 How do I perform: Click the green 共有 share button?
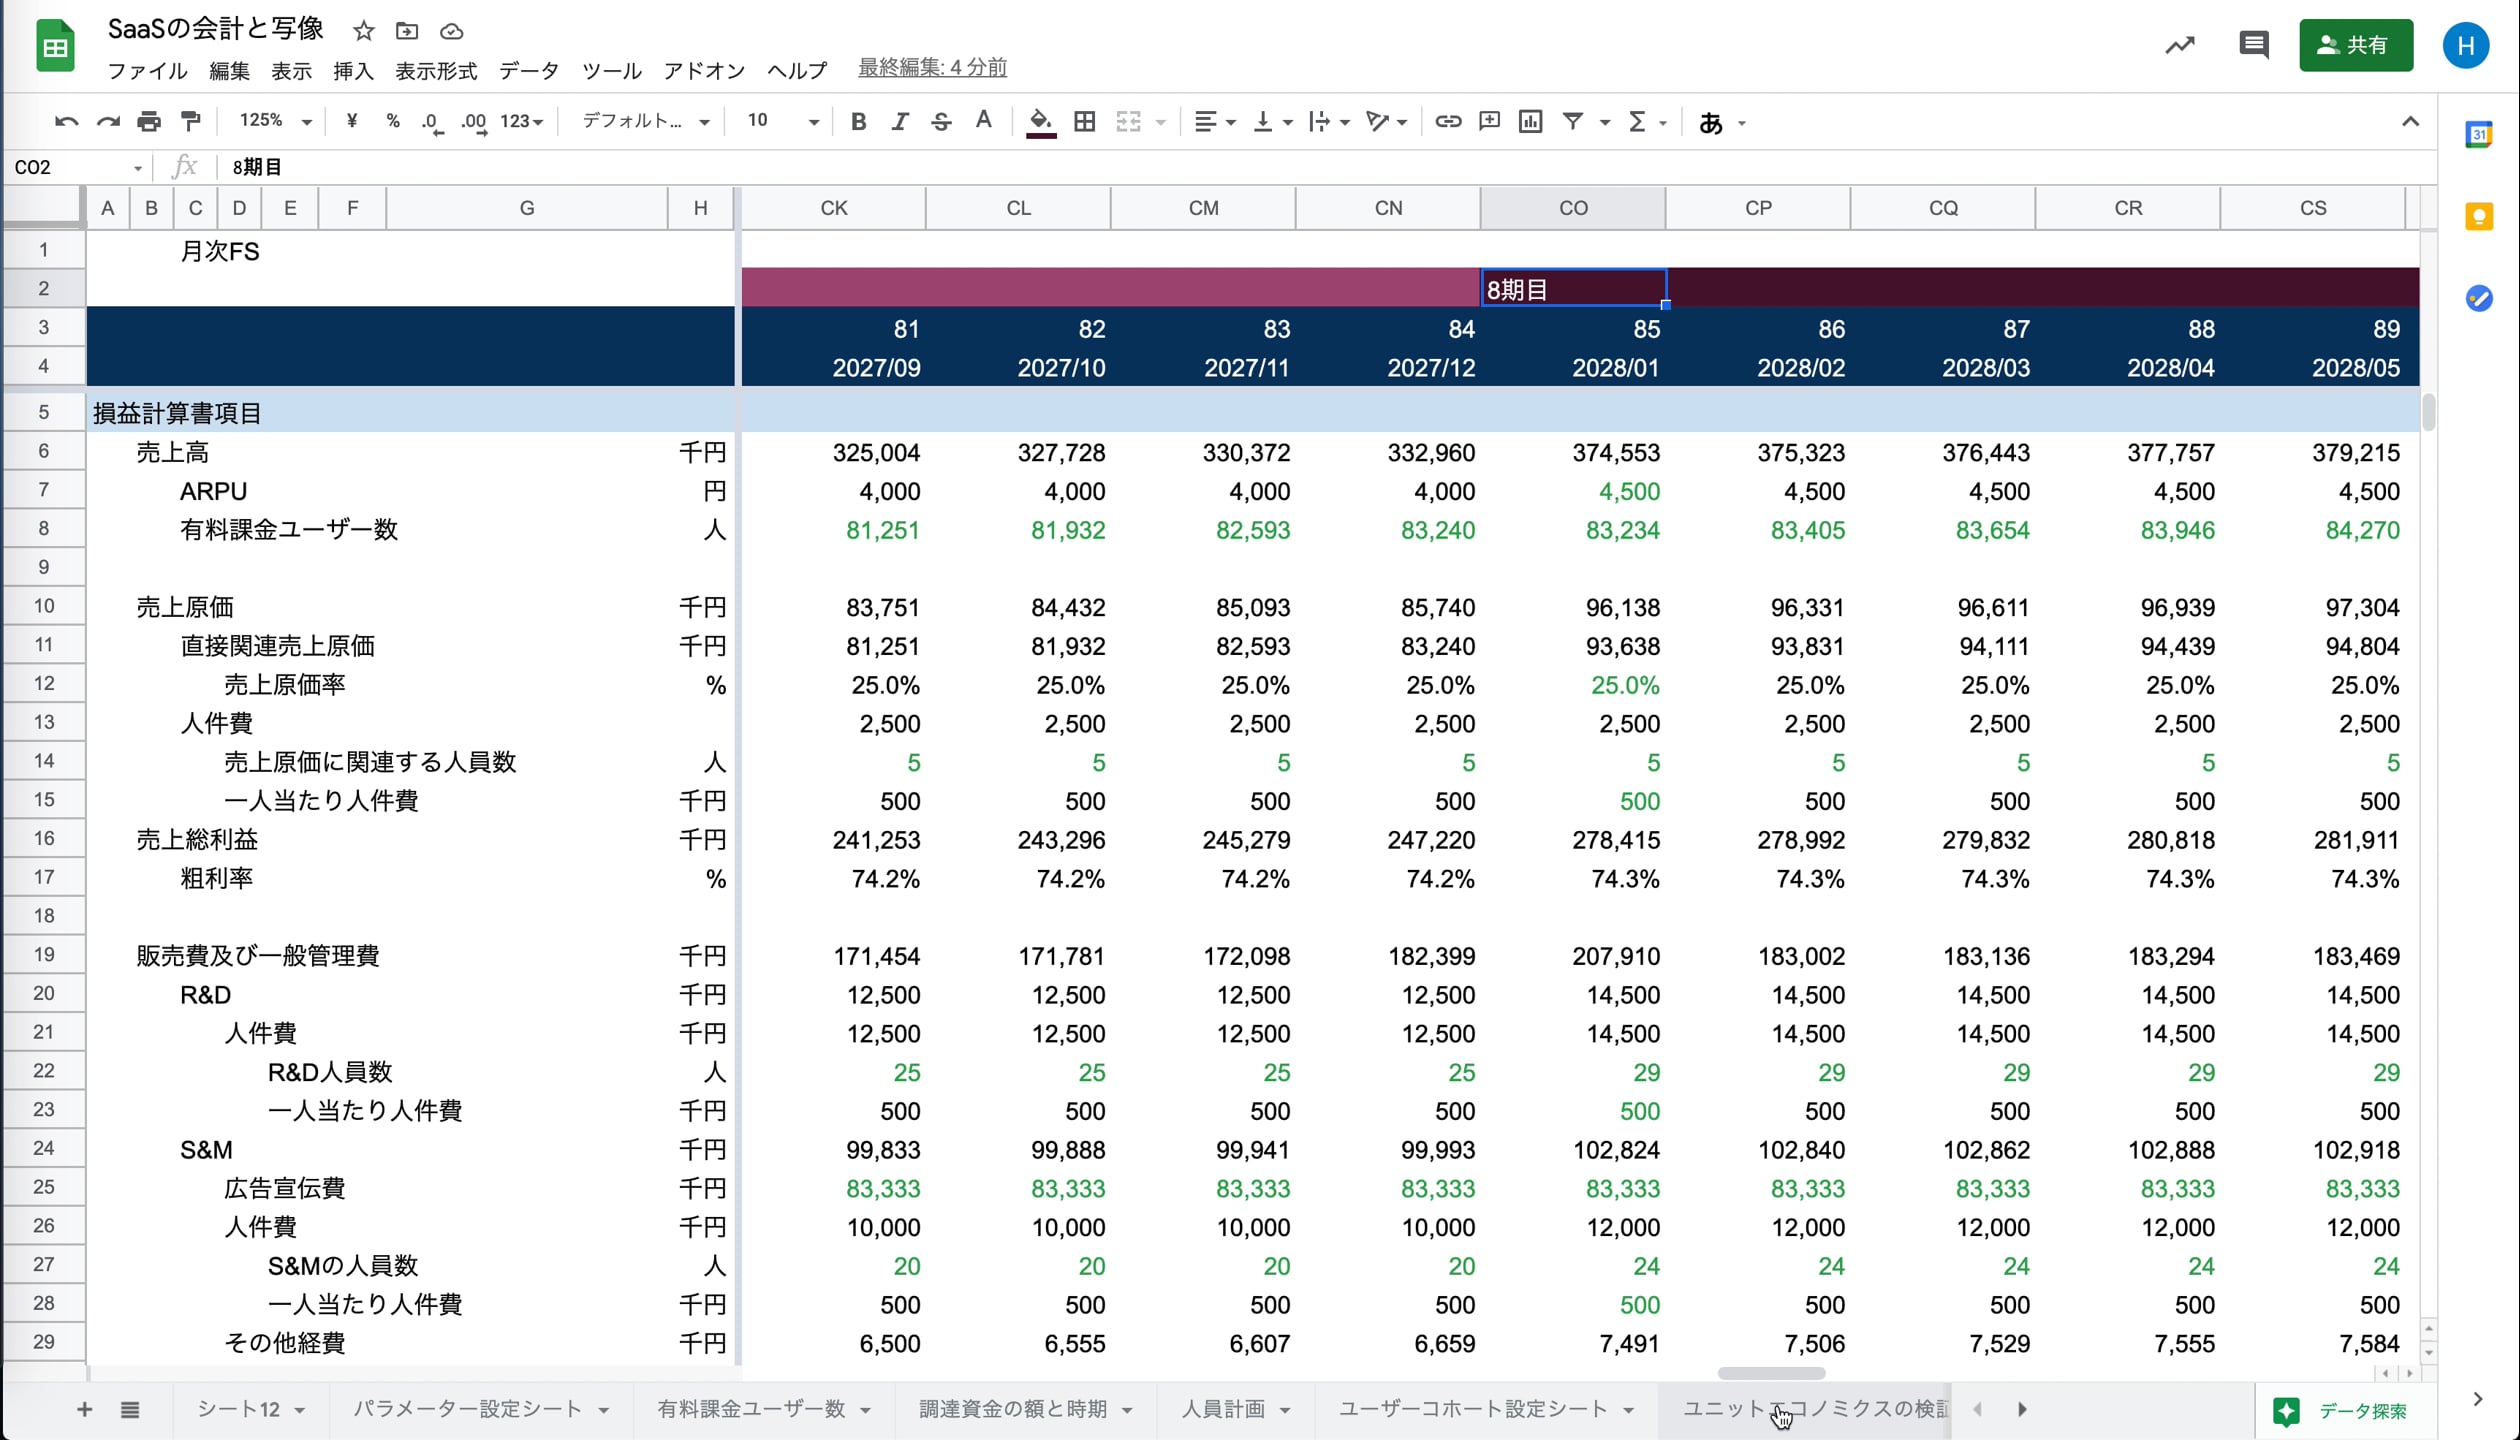click(x=2355, y=45)
